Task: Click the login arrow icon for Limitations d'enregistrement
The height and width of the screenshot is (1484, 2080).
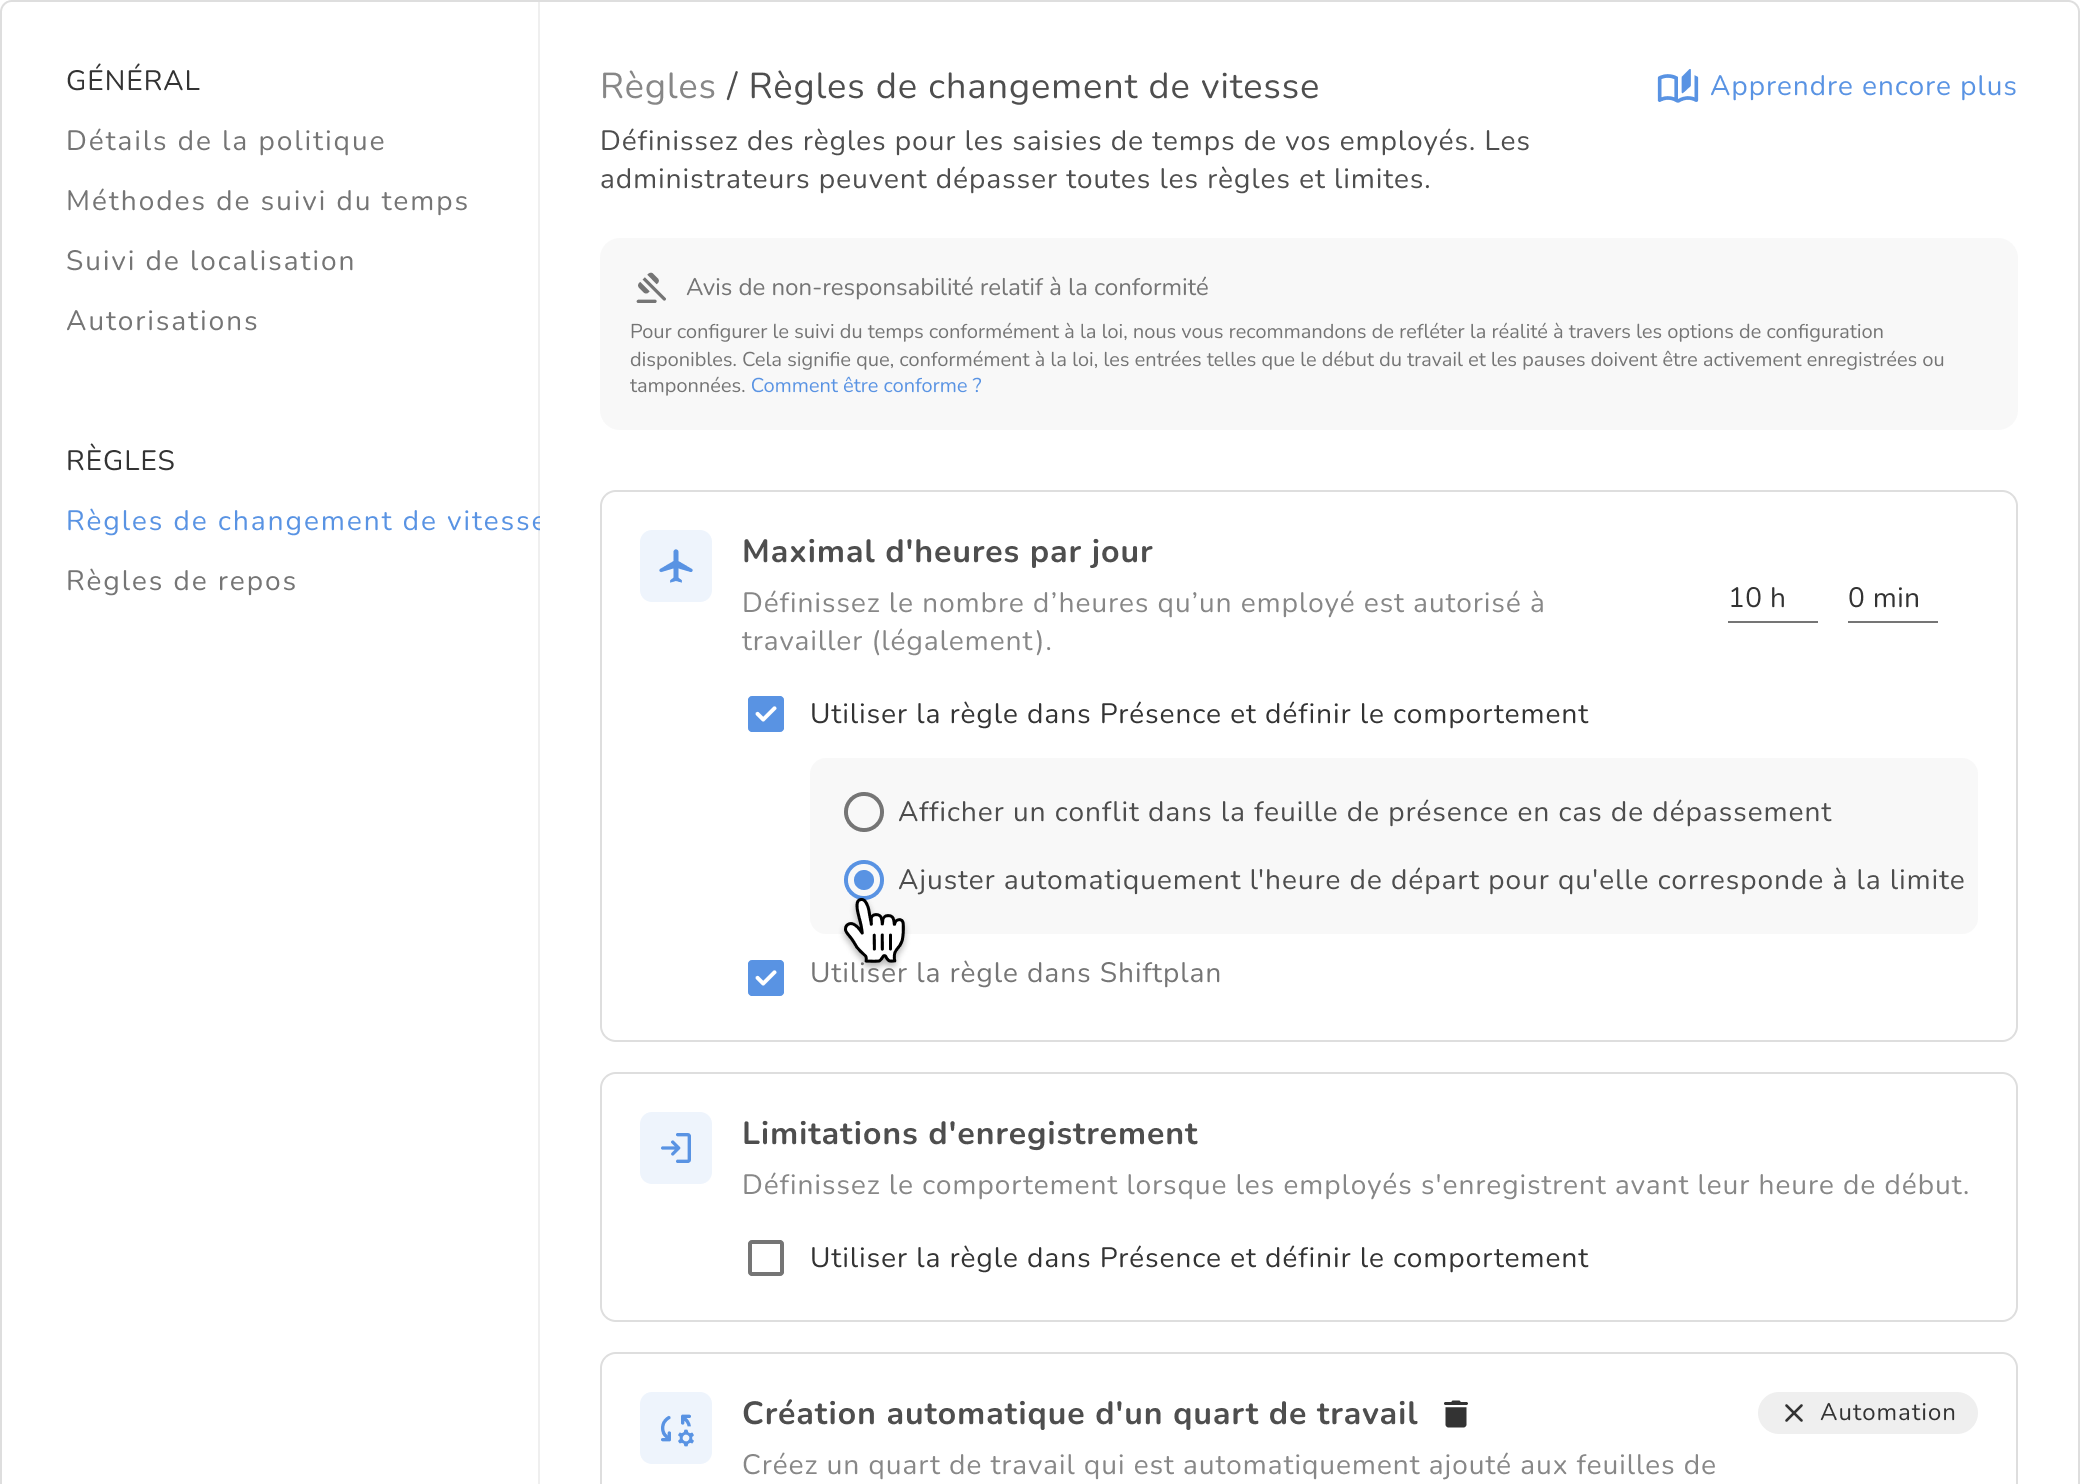Action: (x=676, y=1148)
